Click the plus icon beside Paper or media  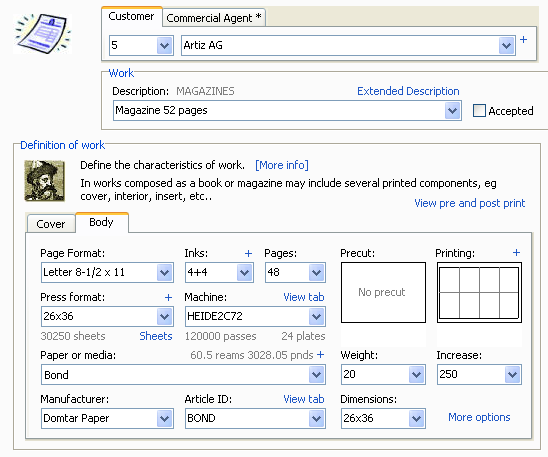point(320,355)
